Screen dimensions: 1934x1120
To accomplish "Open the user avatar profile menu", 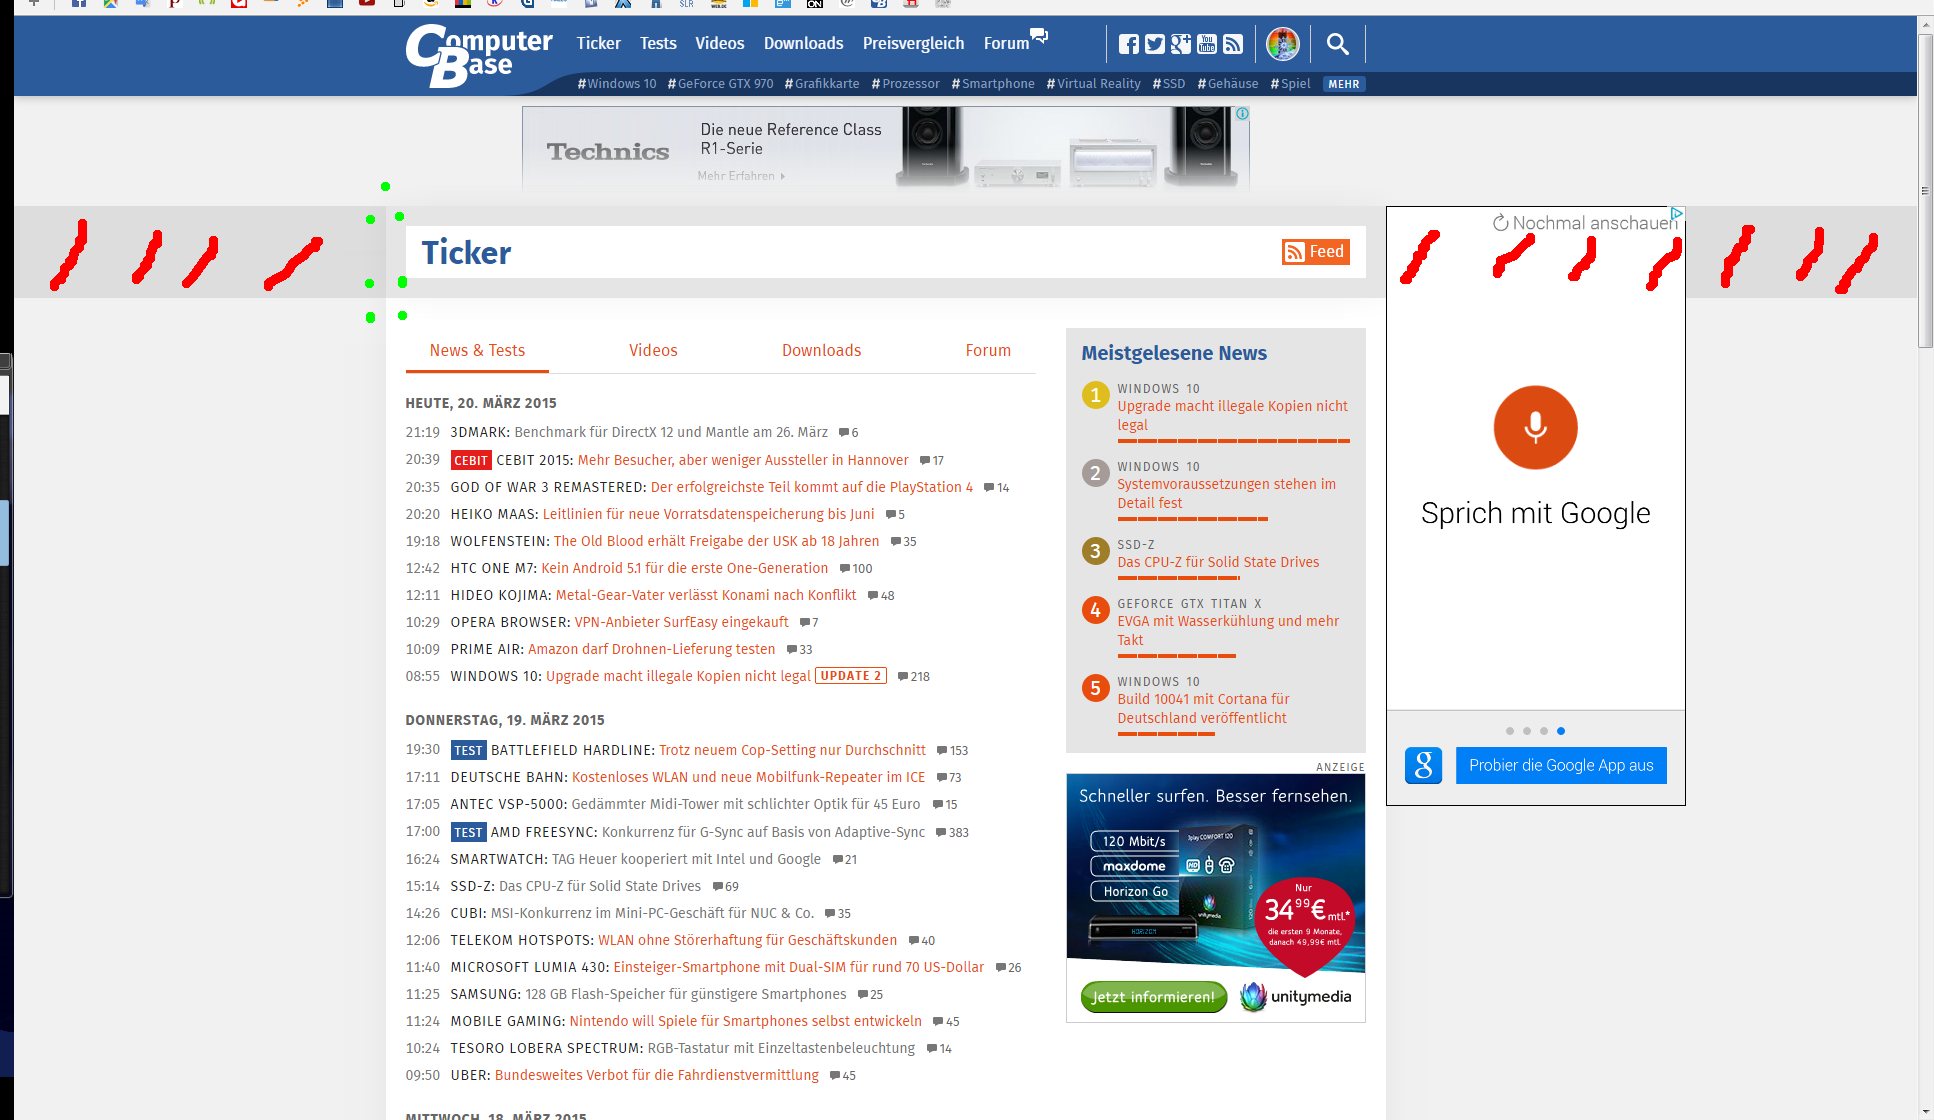I will 1282,44.
